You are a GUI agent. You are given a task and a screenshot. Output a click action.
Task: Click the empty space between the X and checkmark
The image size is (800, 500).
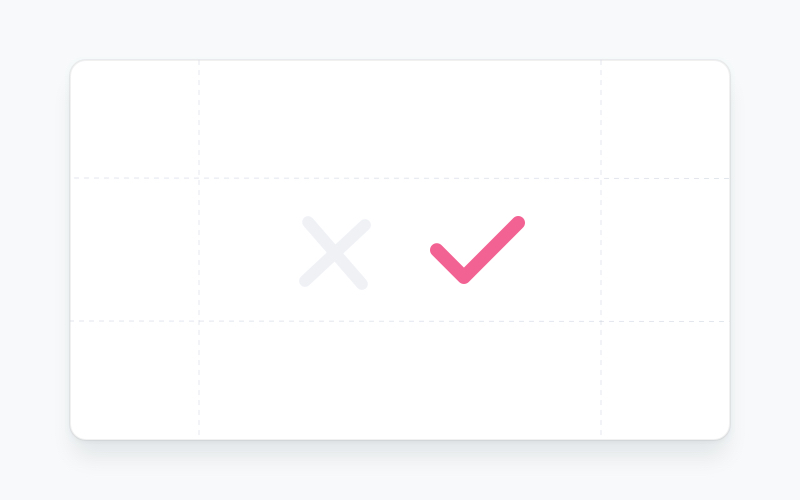pyautogui.click(x=400, y=252)
